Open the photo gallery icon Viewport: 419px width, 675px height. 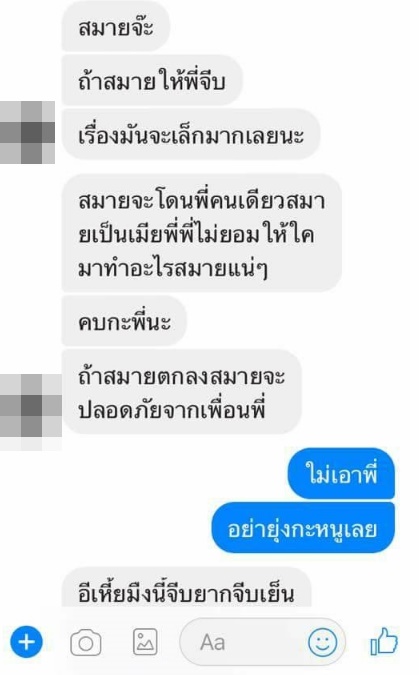coord(145,642)
